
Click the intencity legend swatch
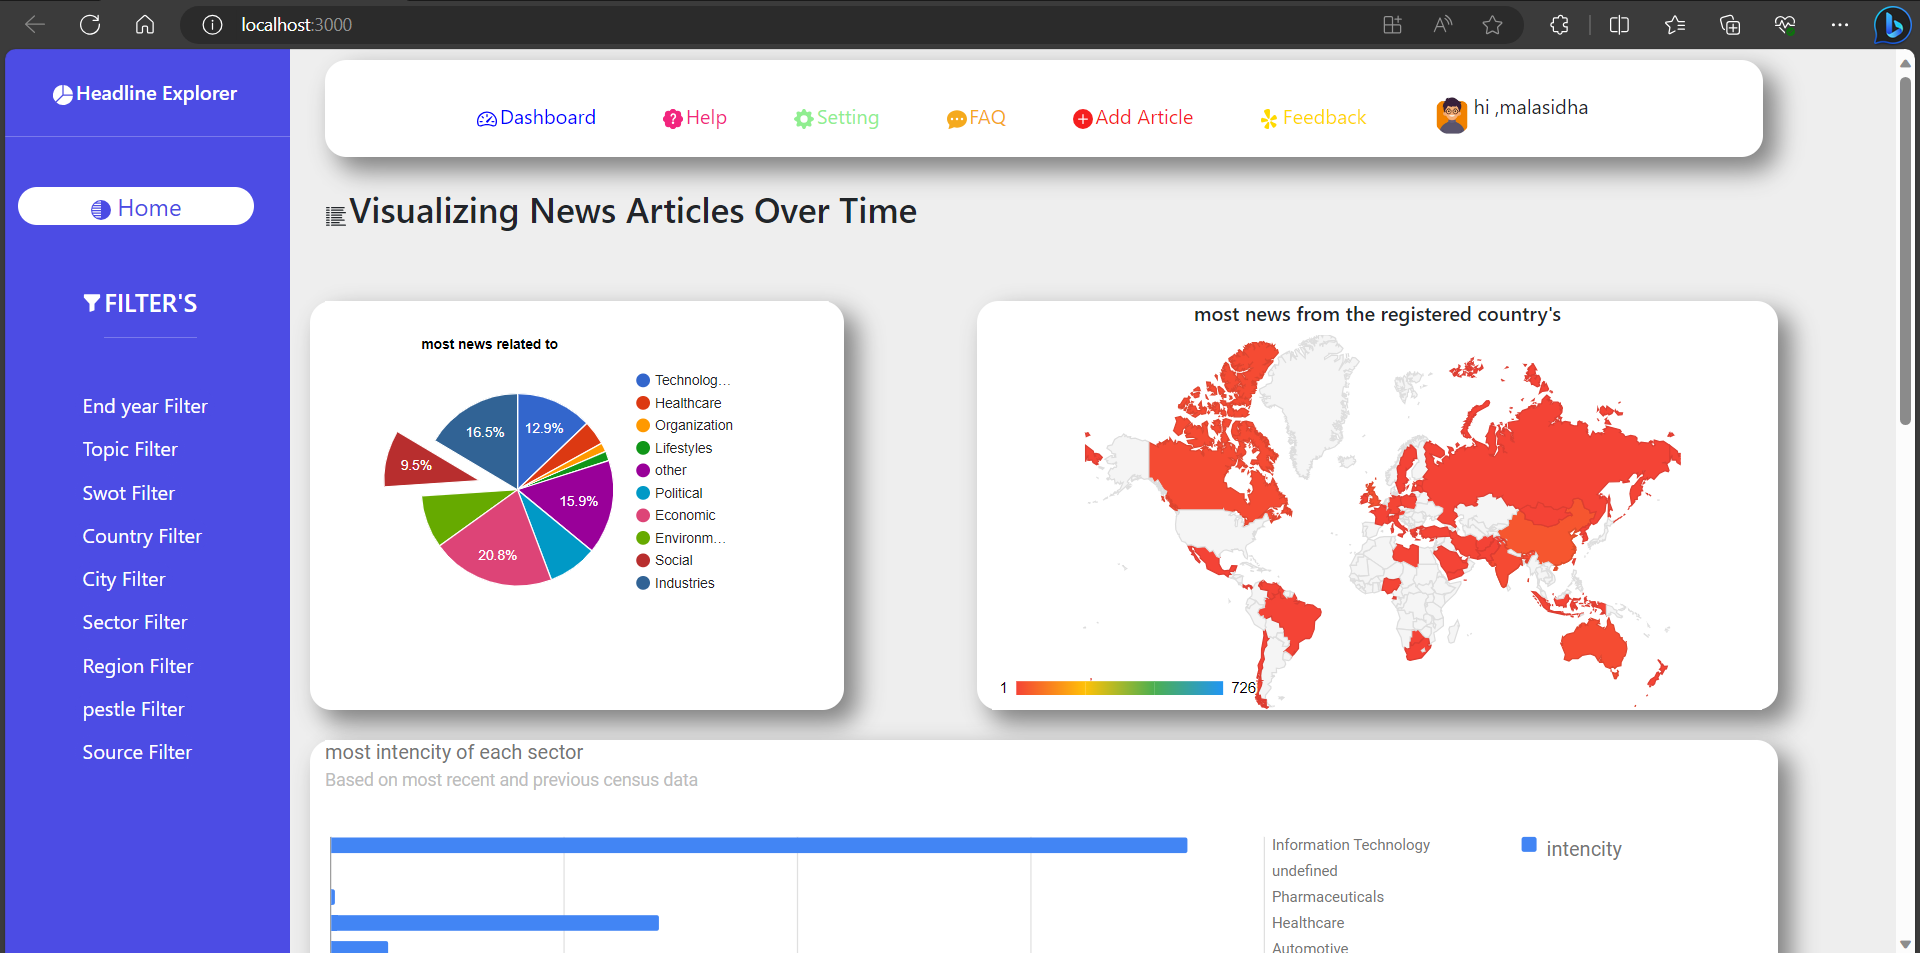coord(1528,845)
